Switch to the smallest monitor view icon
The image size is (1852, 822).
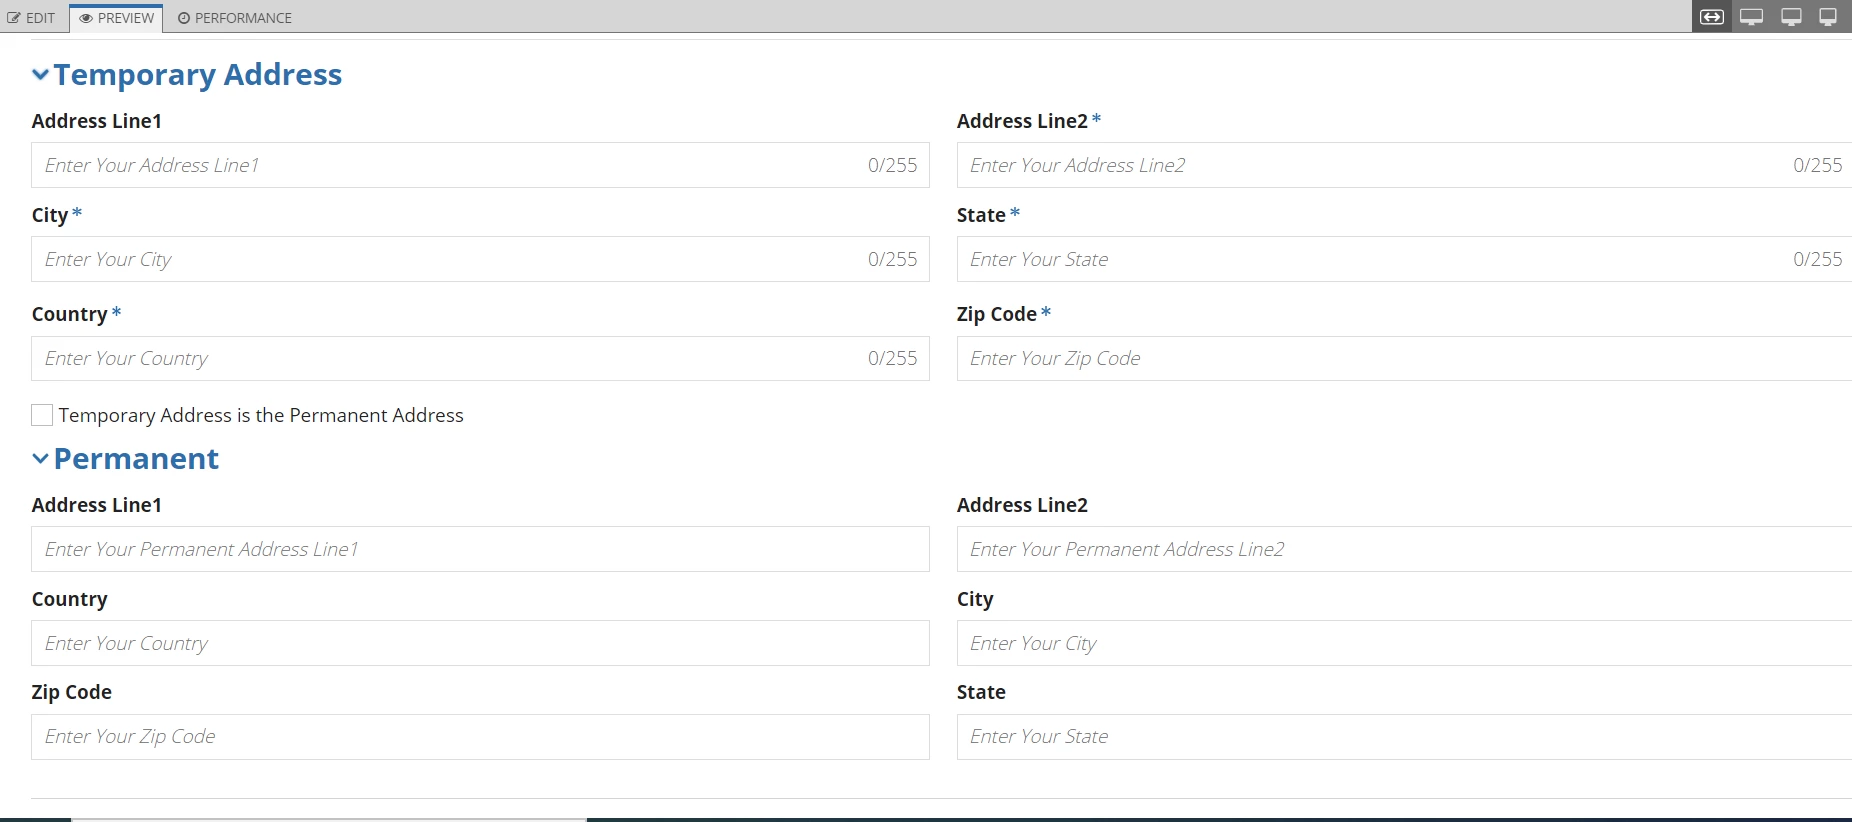pyautogui.click(x=1828, y=17)
